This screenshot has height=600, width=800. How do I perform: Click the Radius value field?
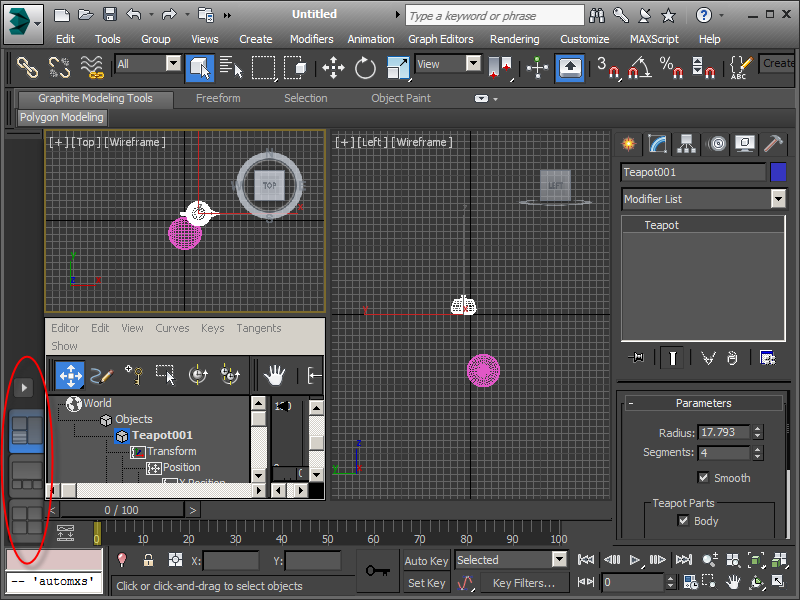point(723,432)
